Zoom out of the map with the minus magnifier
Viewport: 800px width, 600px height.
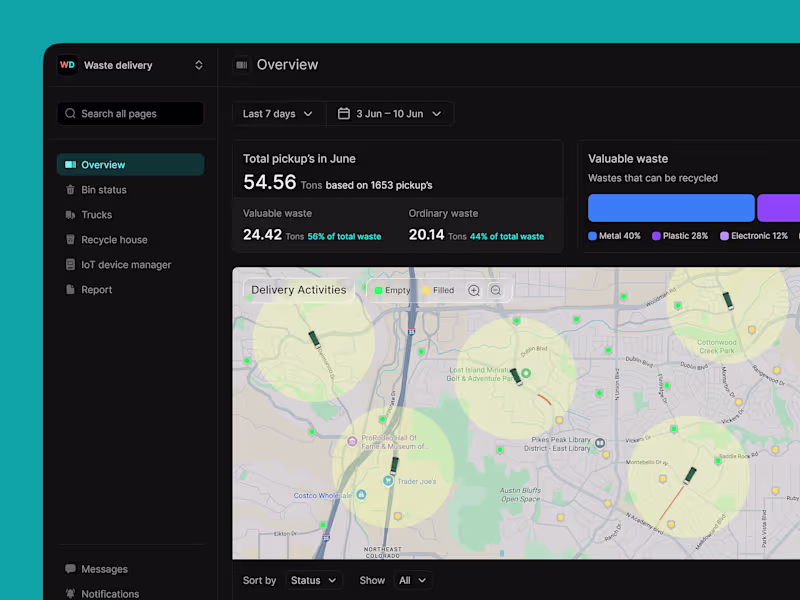(496, 290)
